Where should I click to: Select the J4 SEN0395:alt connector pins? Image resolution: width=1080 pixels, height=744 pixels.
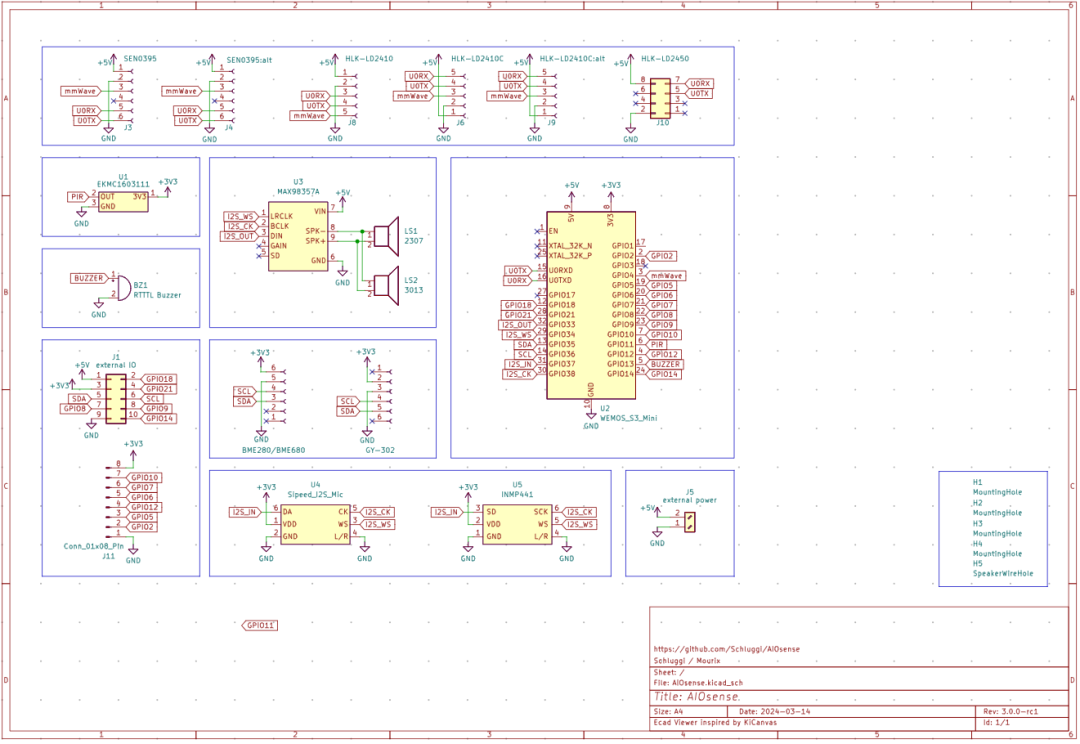click(x=226, y=96)
